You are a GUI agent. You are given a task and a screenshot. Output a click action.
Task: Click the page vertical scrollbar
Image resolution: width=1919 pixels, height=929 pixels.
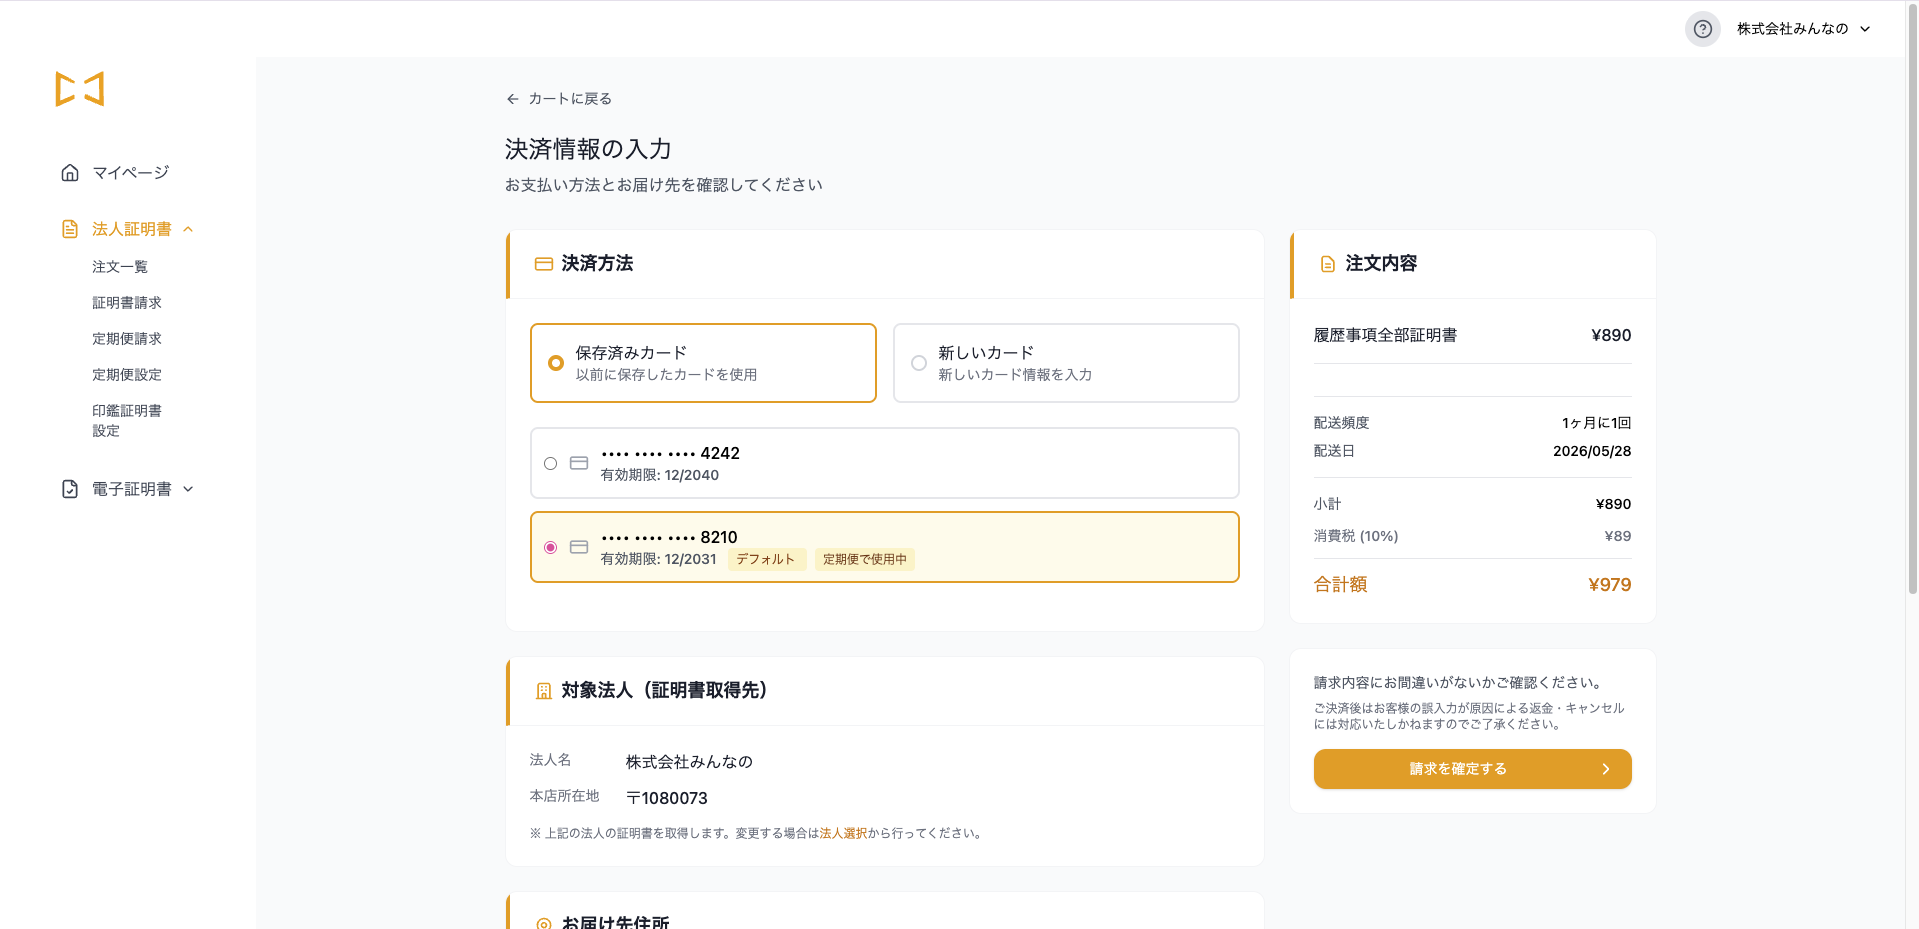[x=1912, y=300]
